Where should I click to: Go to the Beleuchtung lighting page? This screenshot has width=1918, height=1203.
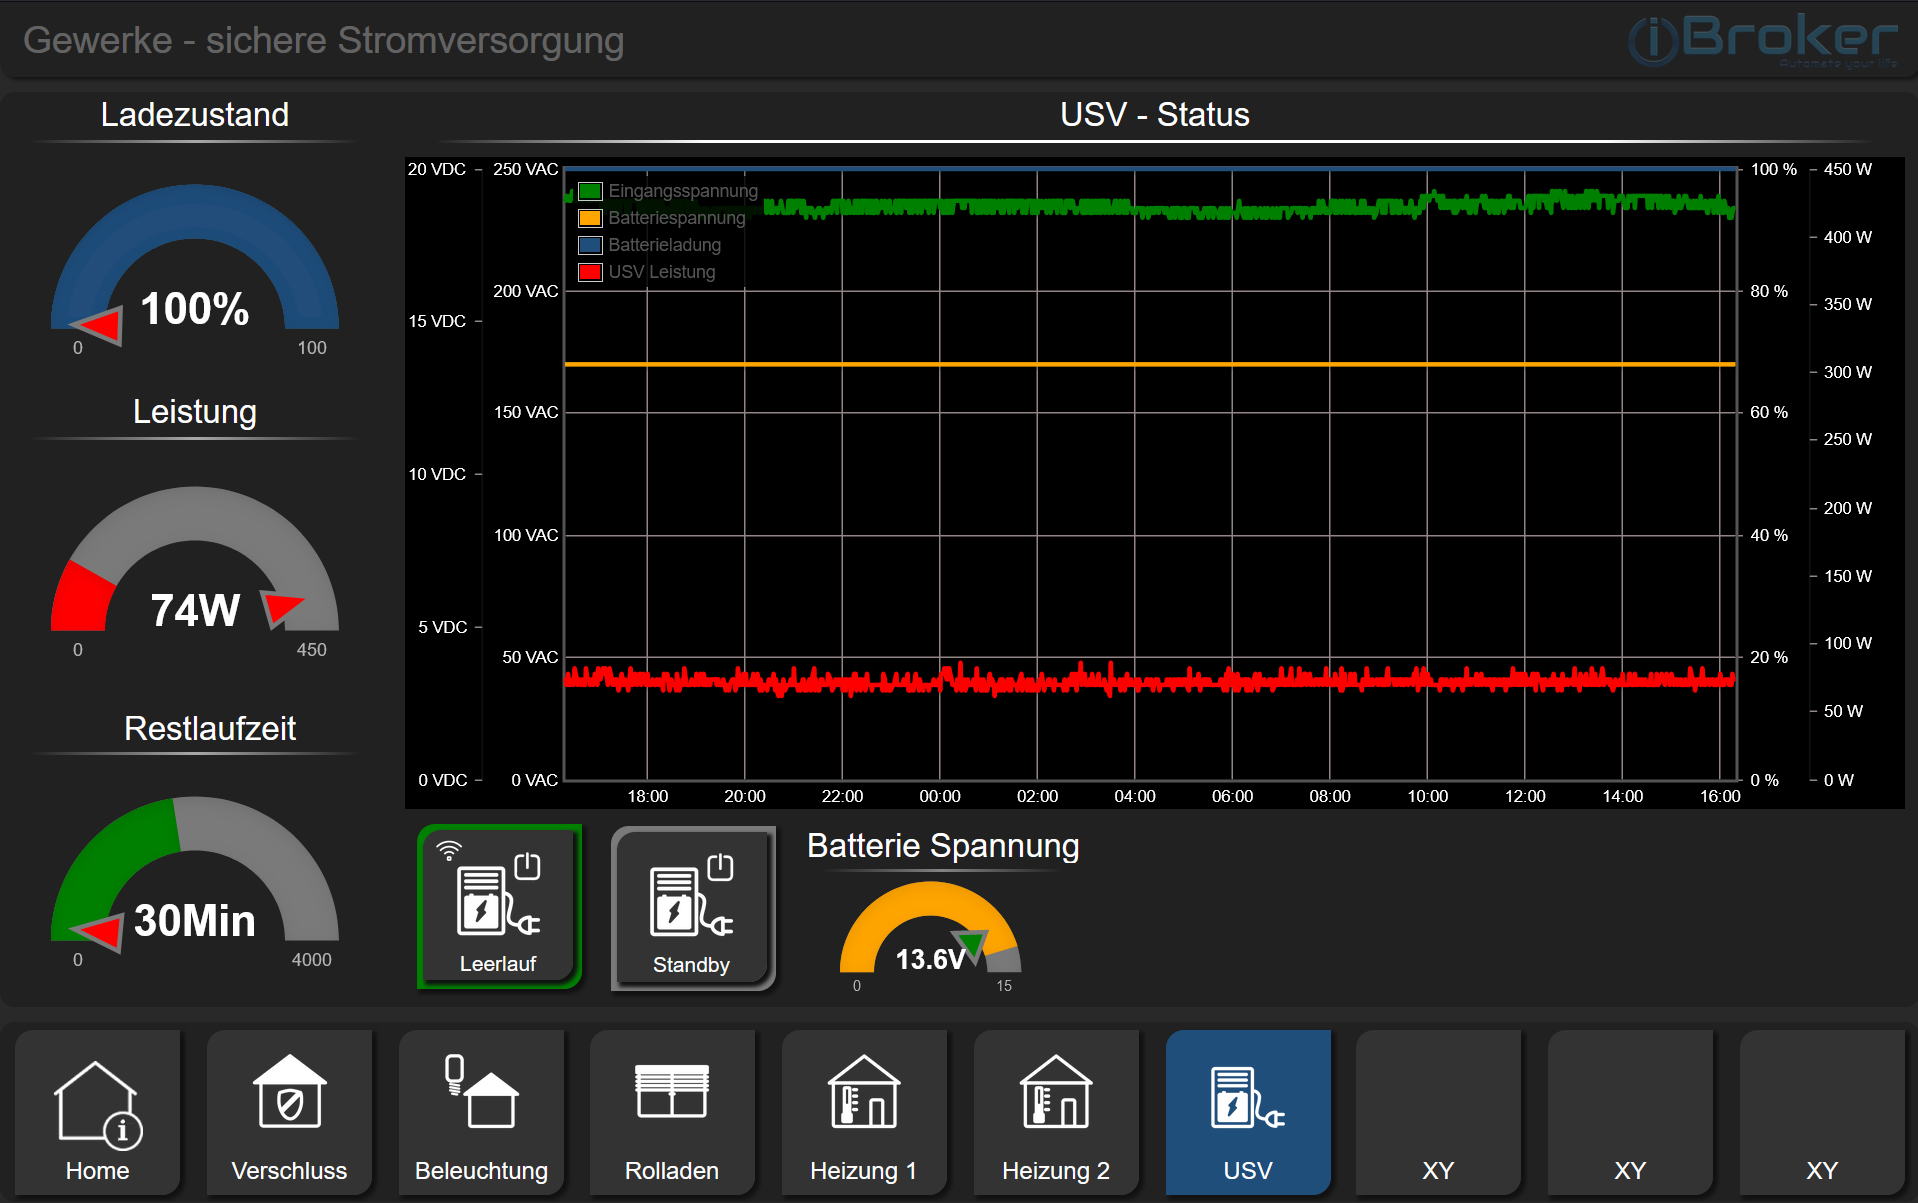481,1112
